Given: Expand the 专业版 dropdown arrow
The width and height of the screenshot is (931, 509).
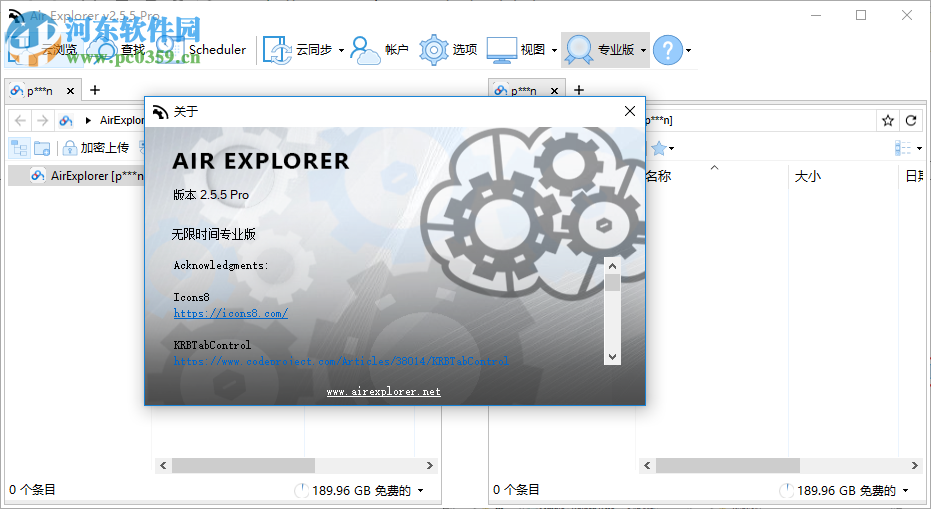Looking at the screenshot, I should pos(643,50).
